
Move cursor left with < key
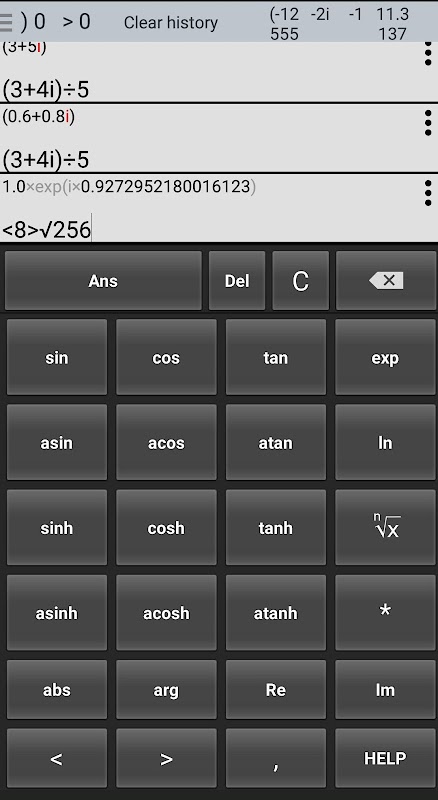point(57,758)
